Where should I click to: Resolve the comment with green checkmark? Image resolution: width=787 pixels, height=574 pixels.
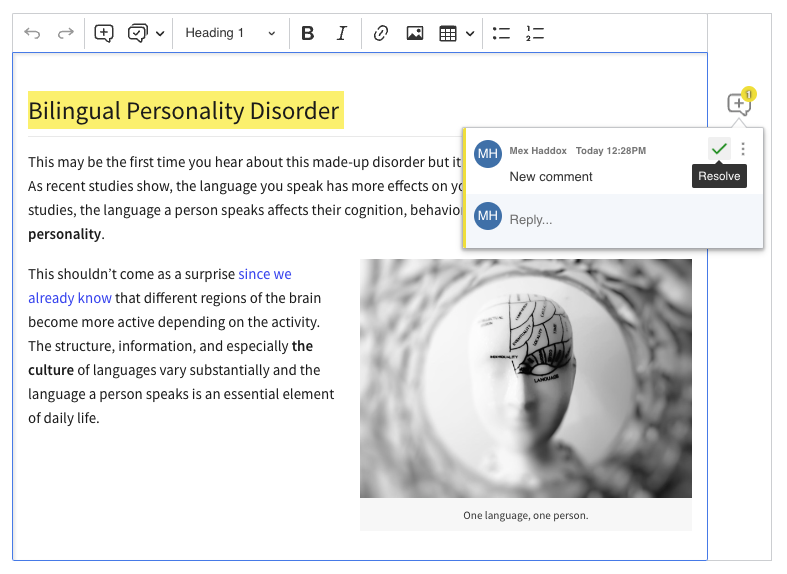(x=719, y=149)
